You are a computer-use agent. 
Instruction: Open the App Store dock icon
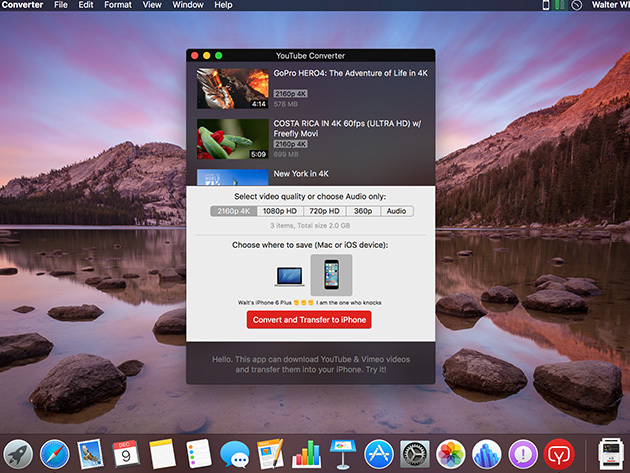[x=378, y=454]
